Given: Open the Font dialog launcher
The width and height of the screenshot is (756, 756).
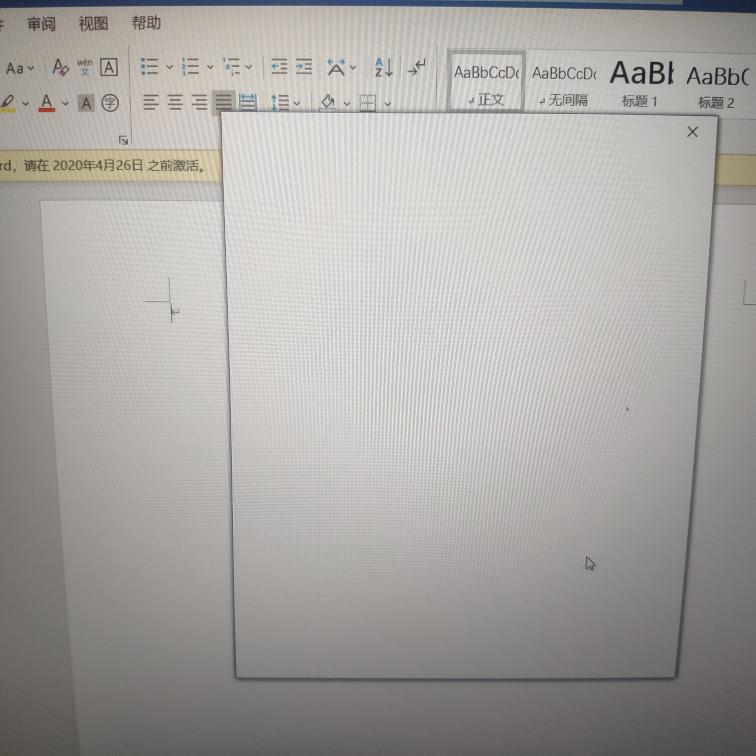Looking at the screenshot, I should tap(123, 140).
